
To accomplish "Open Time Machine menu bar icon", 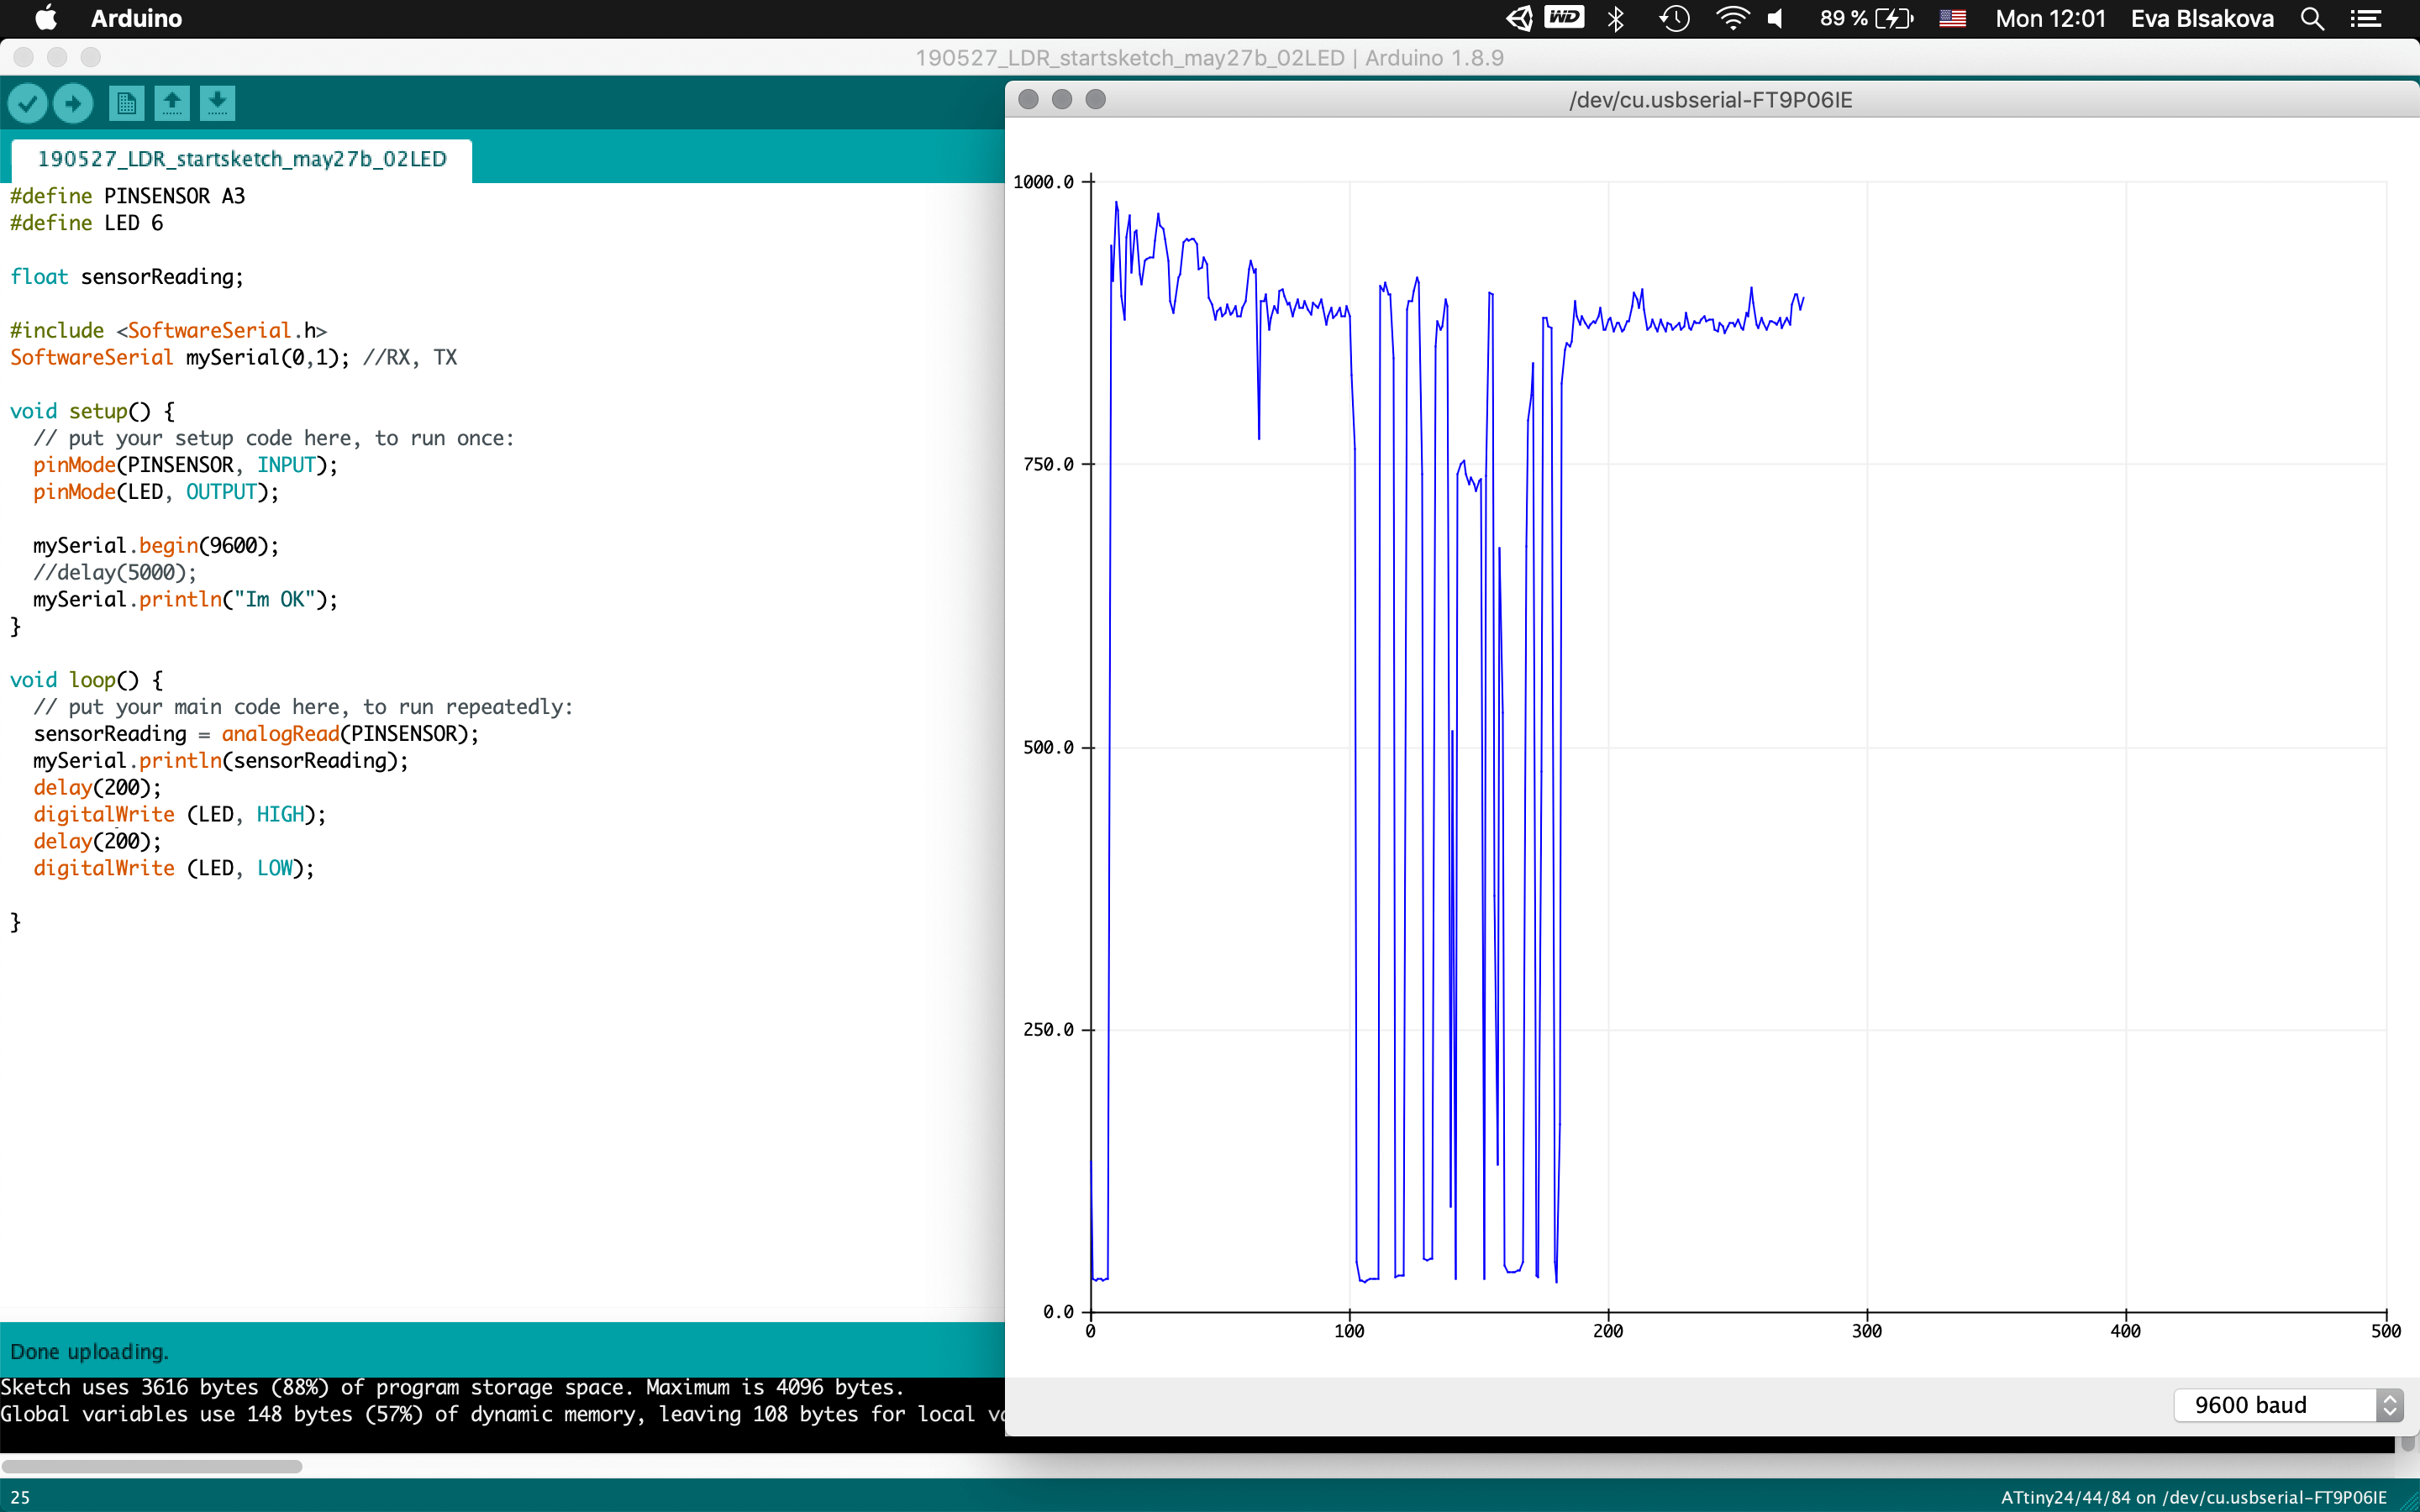I will [x=1674, y=19].
